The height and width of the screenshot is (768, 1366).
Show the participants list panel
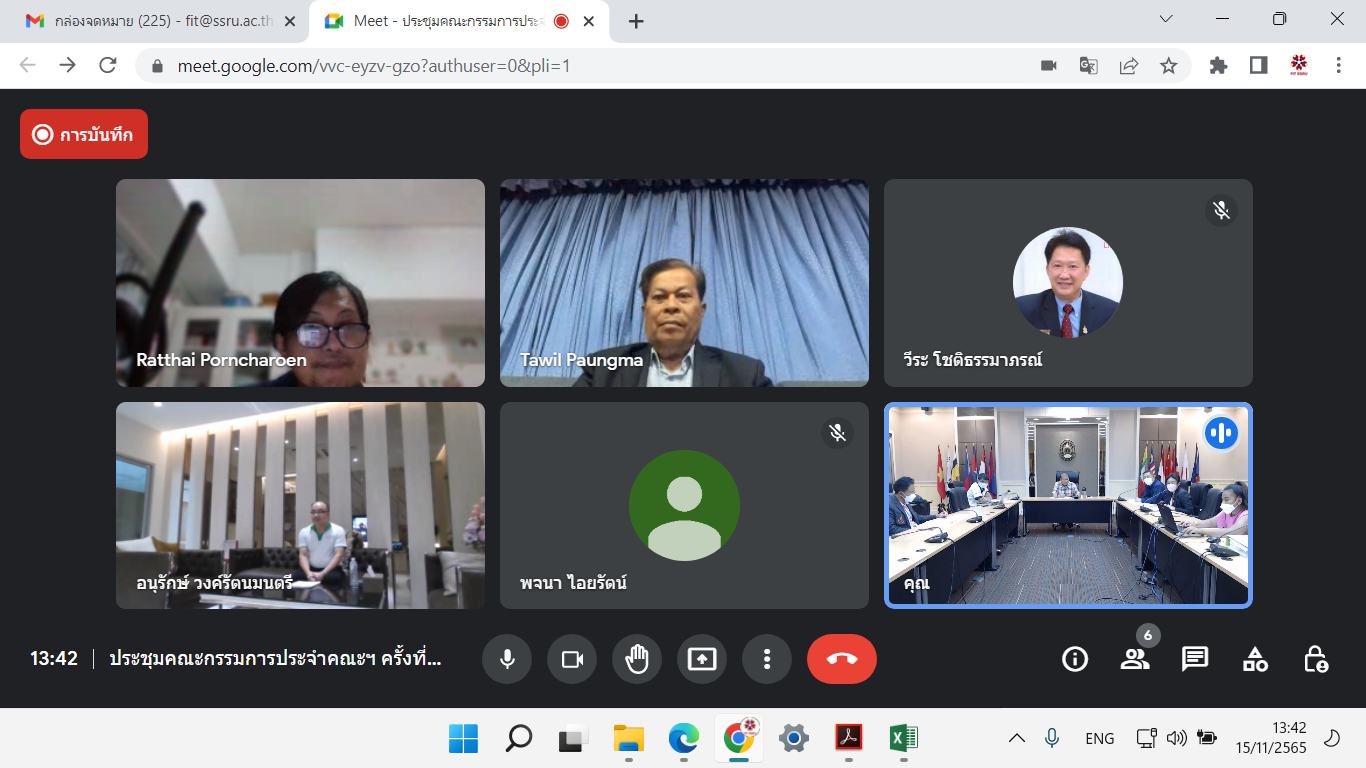pyautogui.click(x=1135, y=659)
